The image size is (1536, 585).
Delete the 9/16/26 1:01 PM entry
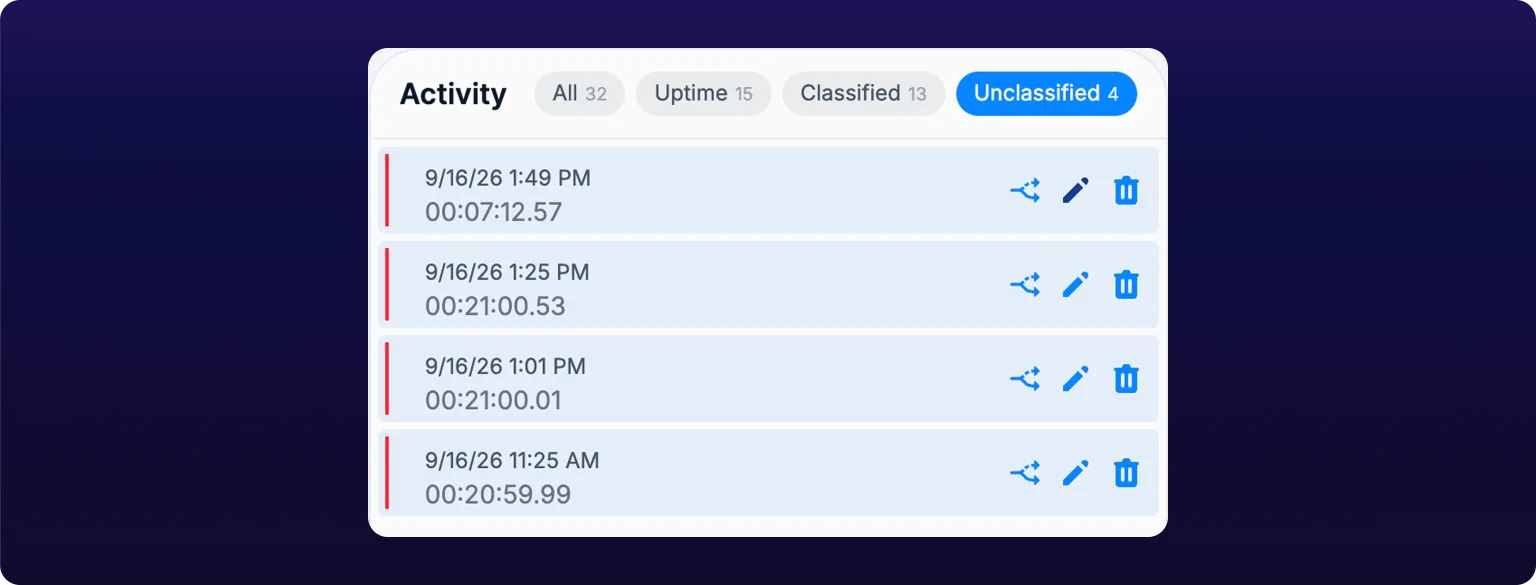1126,379
